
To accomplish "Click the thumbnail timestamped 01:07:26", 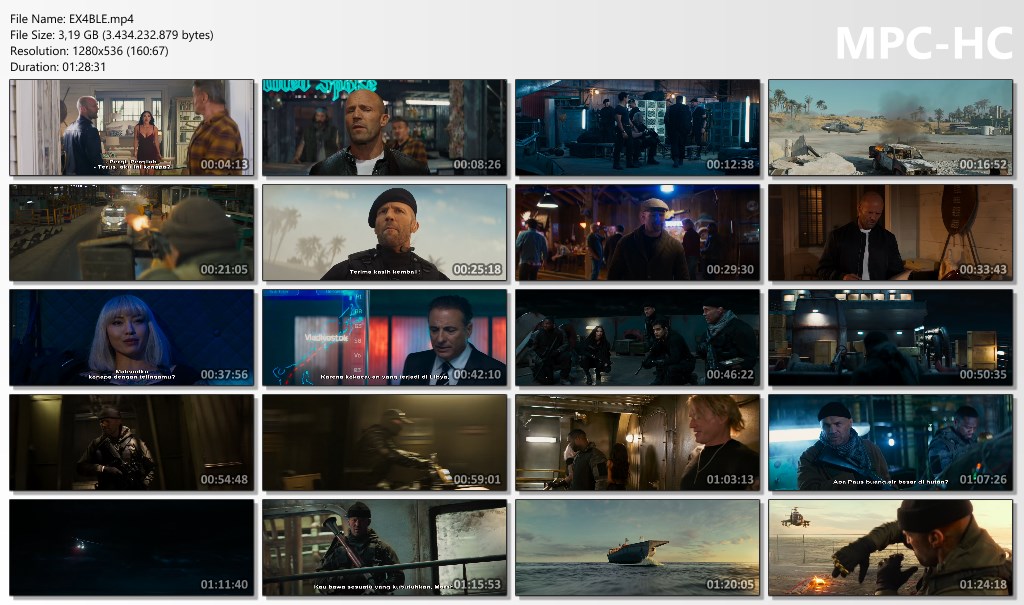I will (891, 443).
